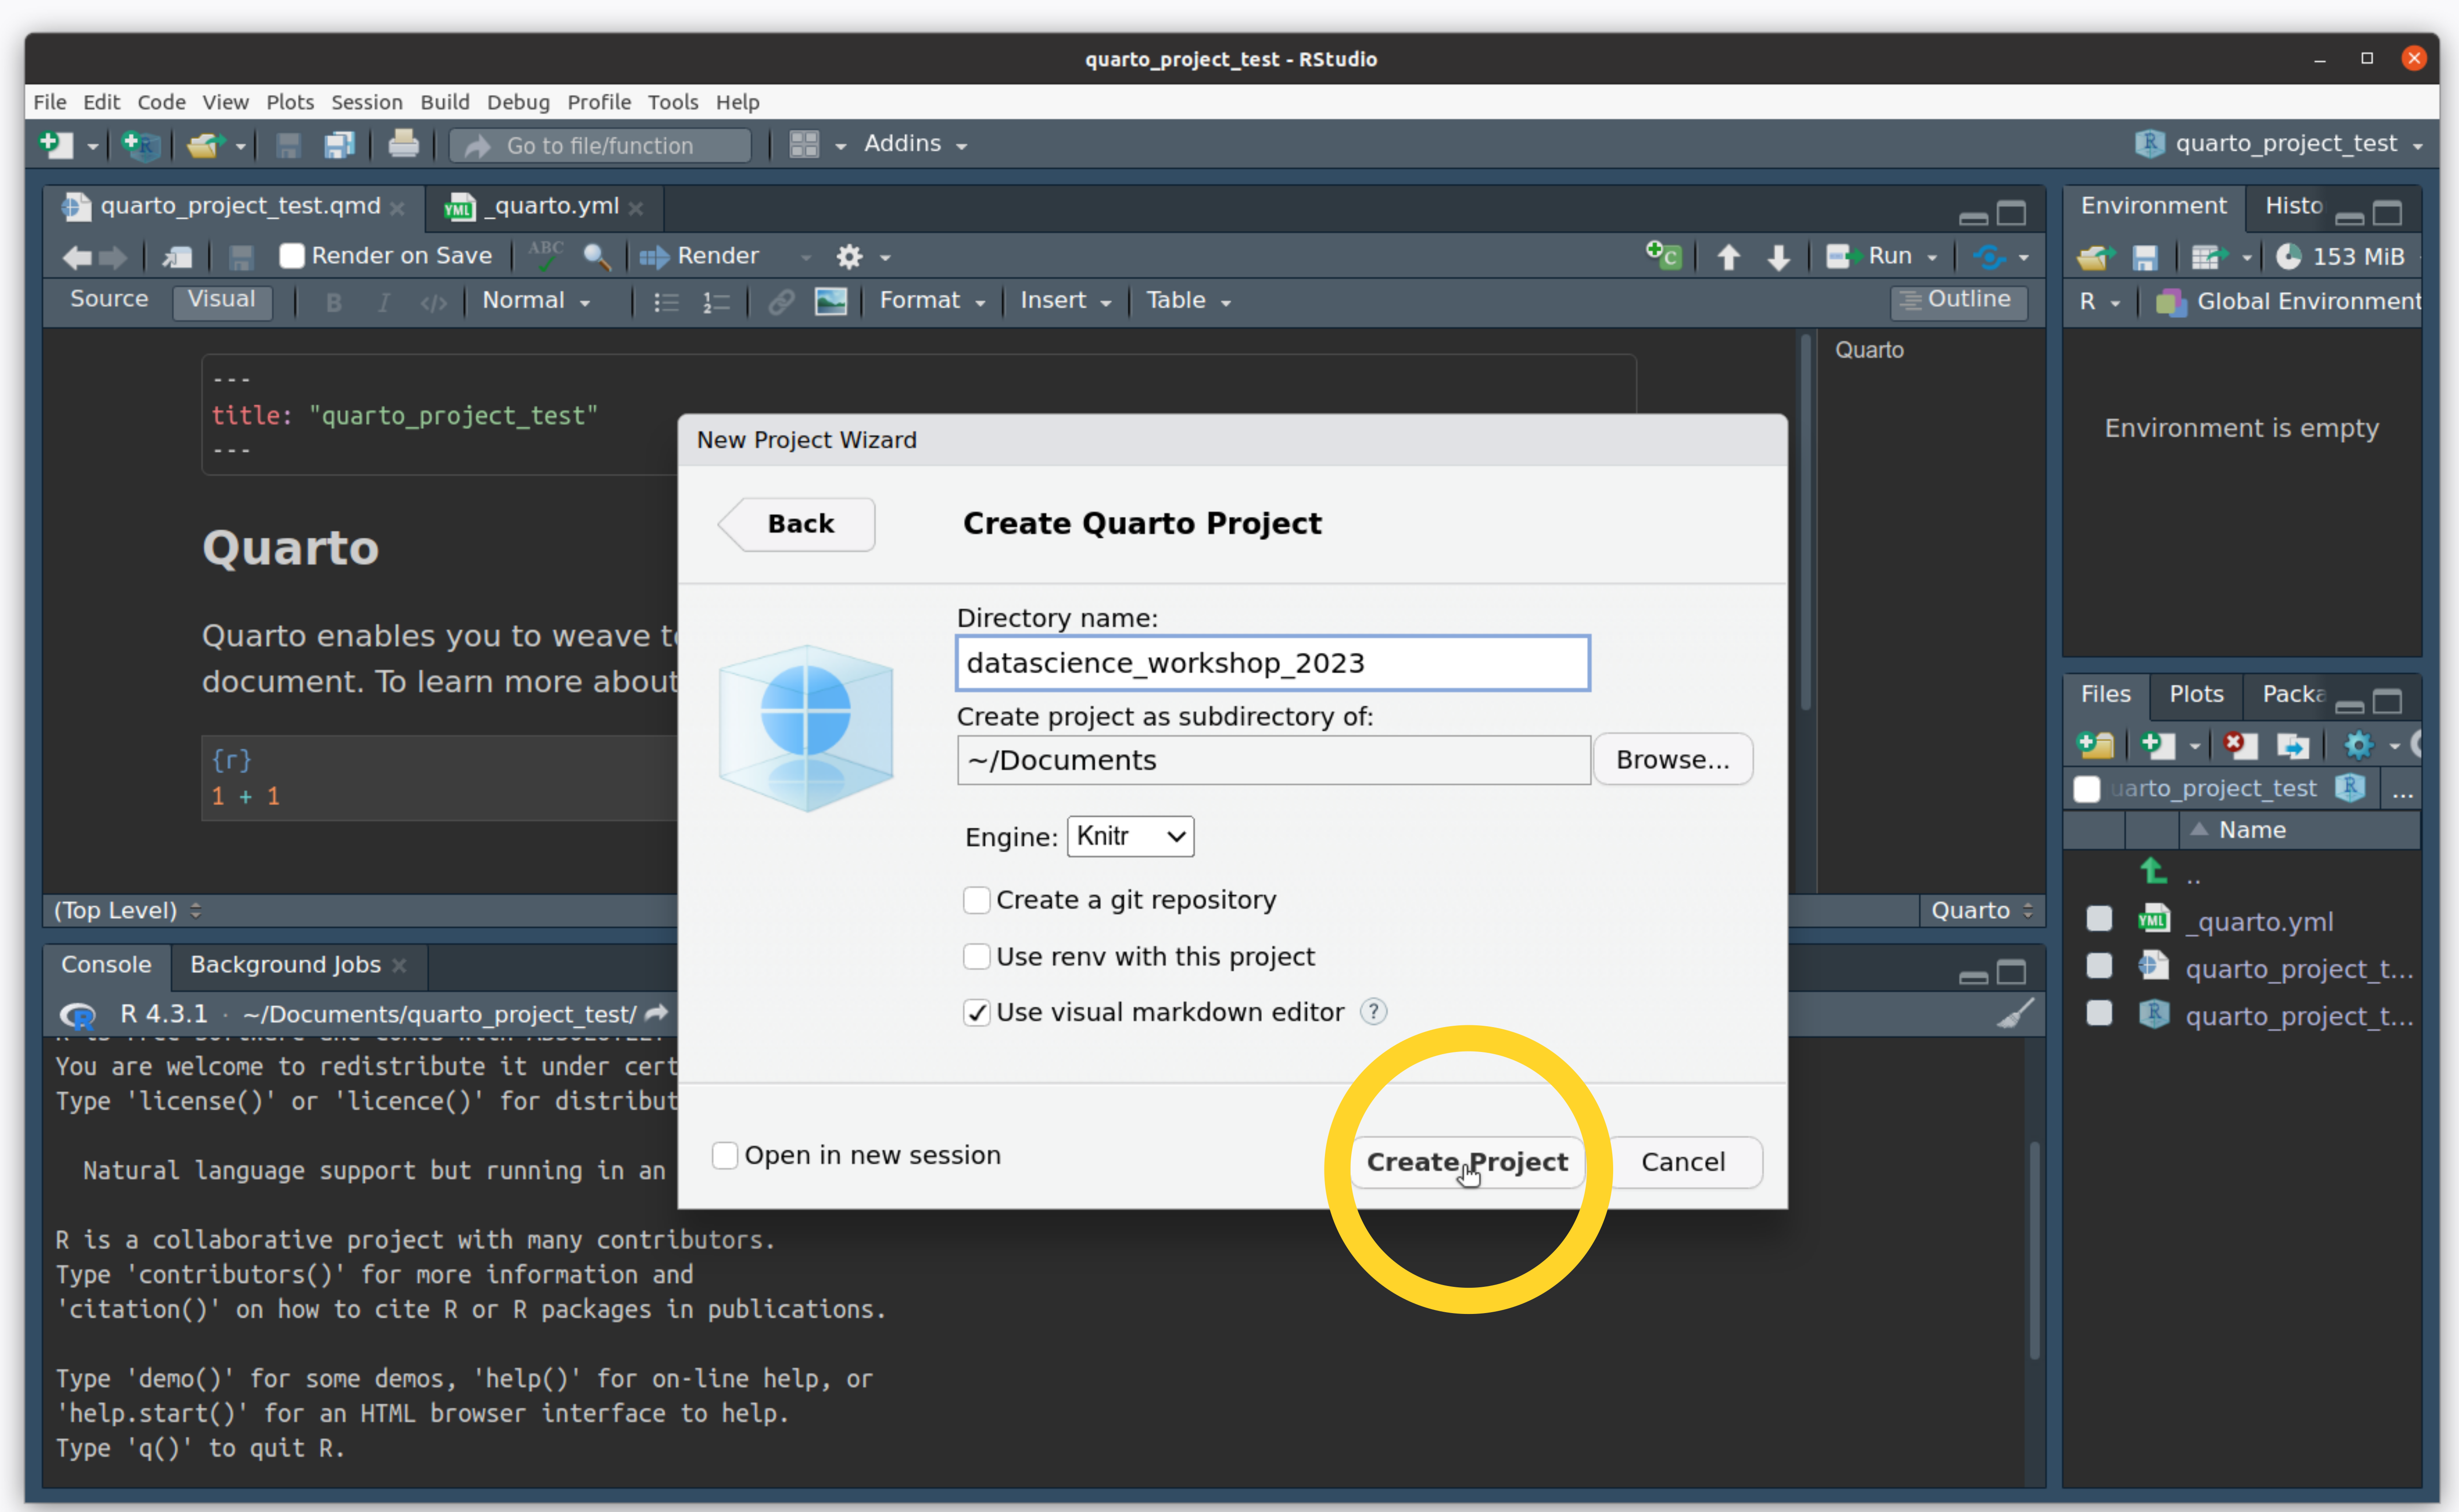Switch to the Background Jobs tab
The width and height of the screenshot is (2459, 1512).
click(285, 965)
